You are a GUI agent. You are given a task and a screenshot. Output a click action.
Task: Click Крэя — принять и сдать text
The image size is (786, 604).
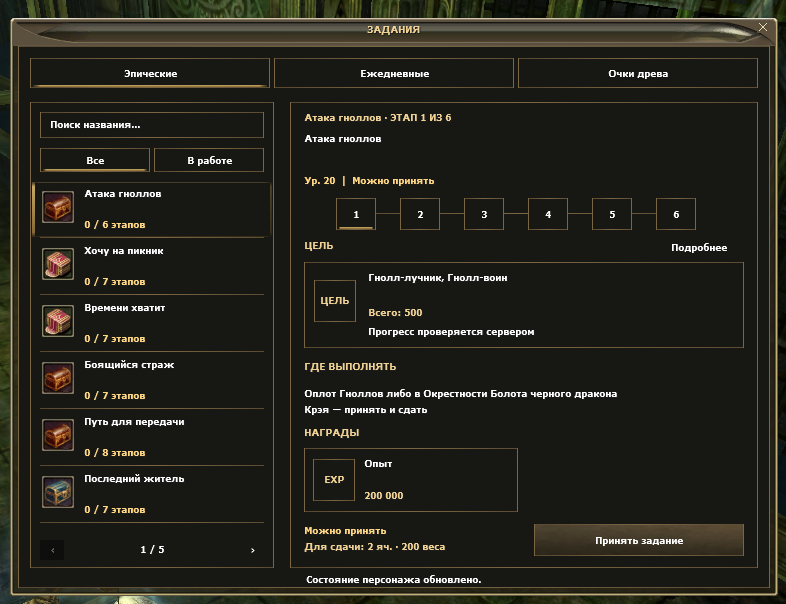[365, 410]
